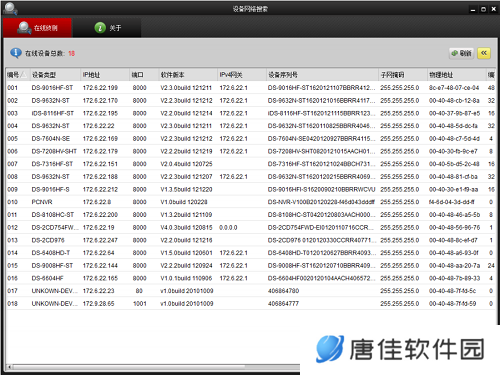Select IP address 172.6.22.188
Screen dimensions: 500x375
point(100,176)
